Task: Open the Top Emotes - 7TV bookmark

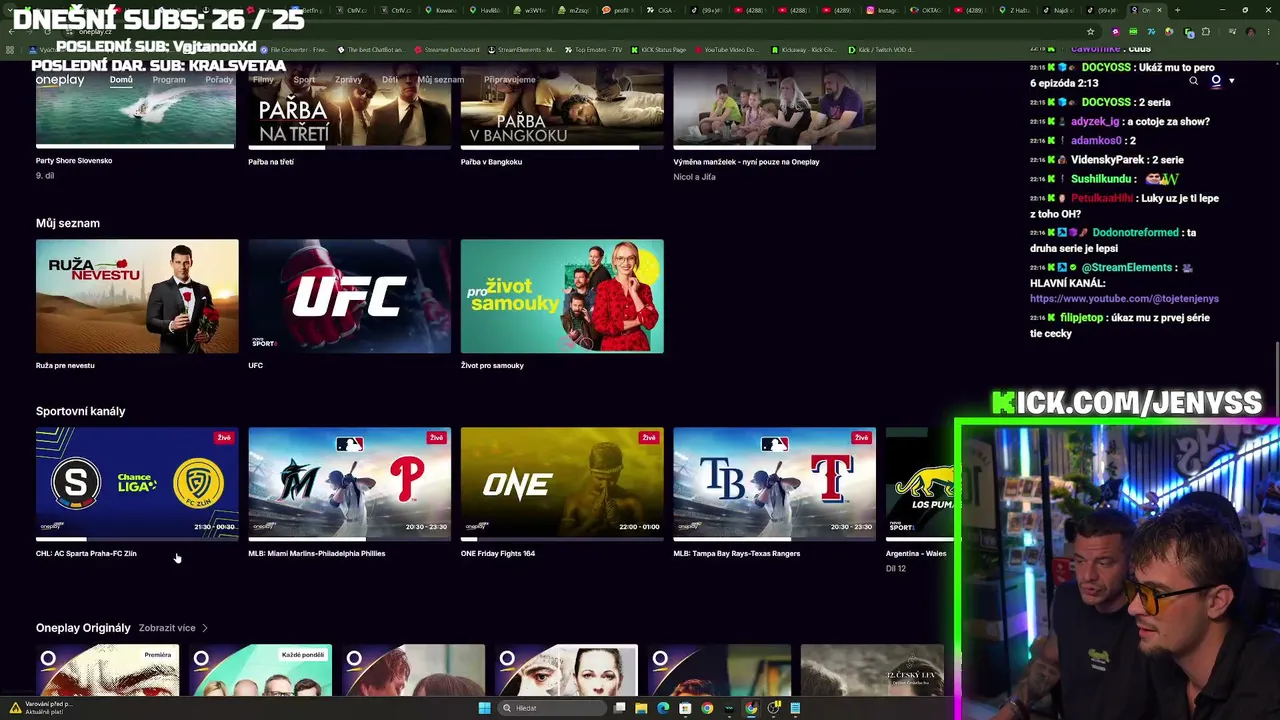Action: 592,50
